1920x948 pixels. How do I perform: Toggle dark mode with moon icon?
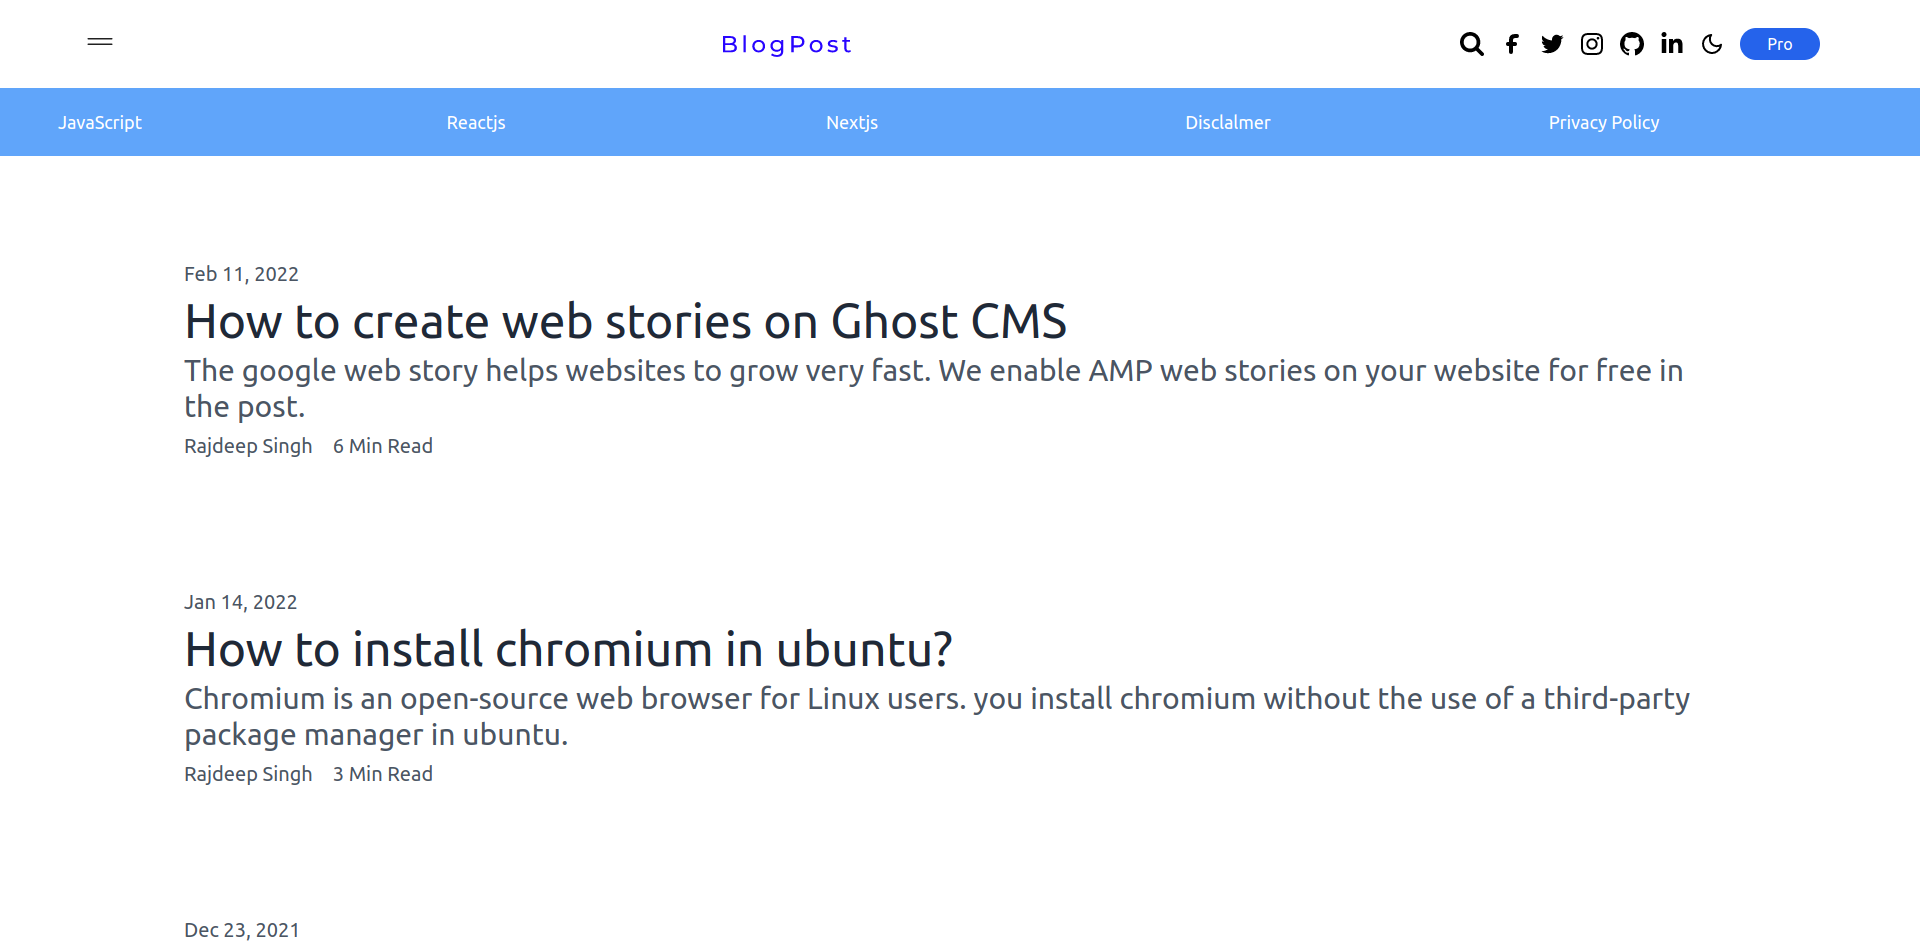1712,44
